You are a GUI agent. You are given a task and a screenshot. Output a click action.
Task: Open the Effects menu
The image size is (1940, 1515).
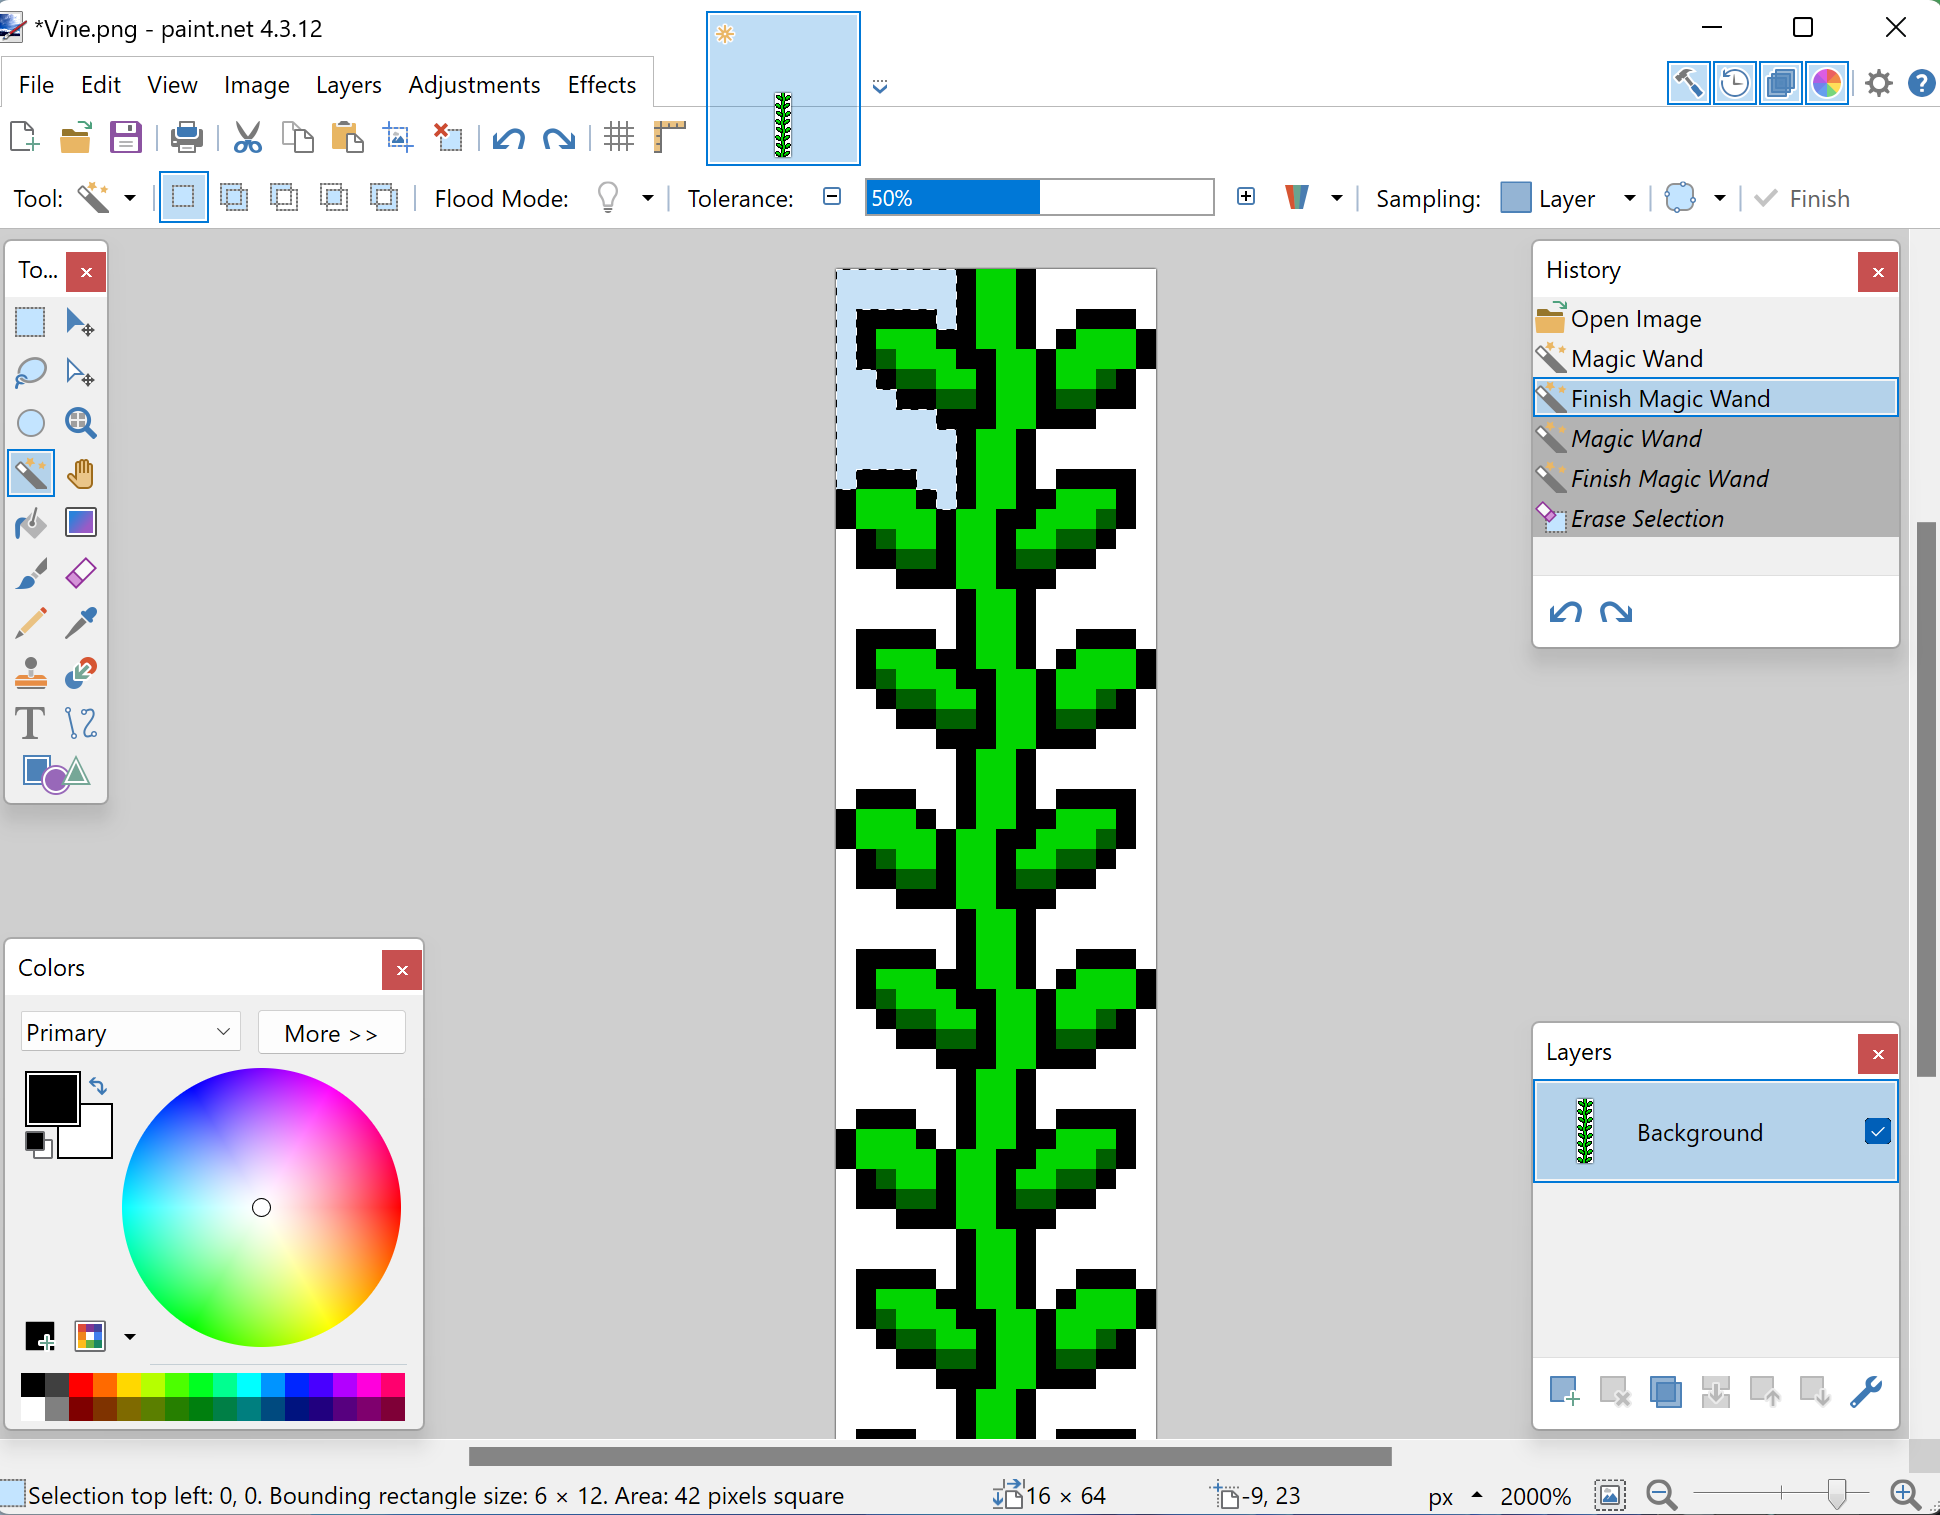click(x=601, y=85)
